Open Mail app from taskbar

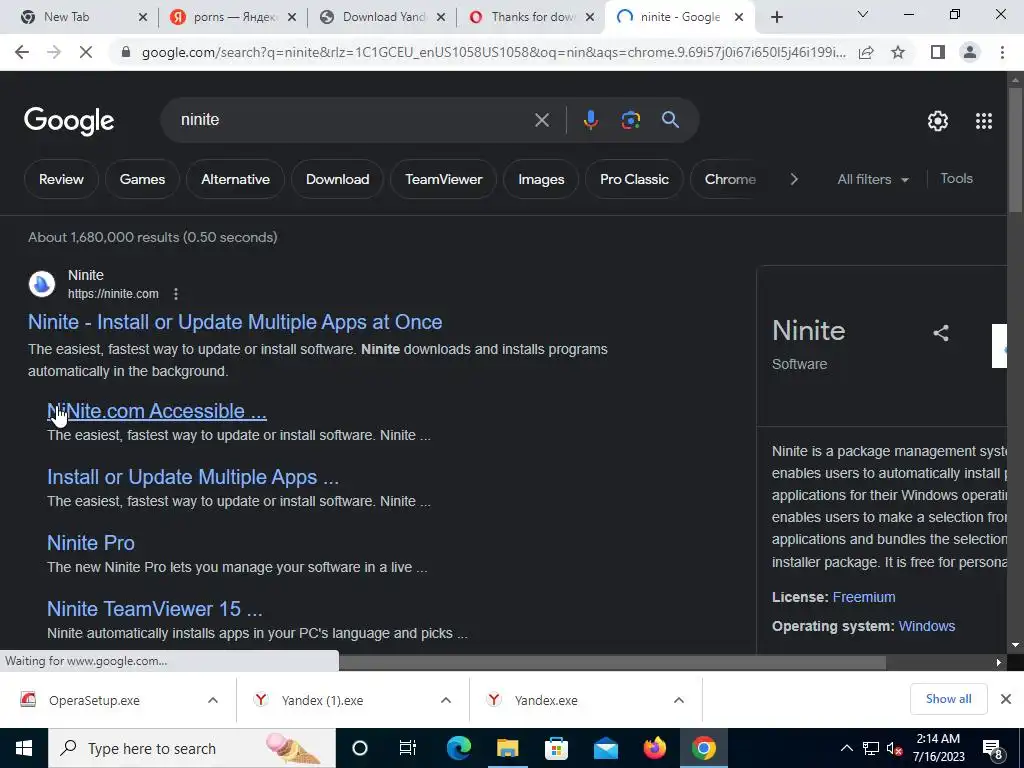(x=605, y=748)
